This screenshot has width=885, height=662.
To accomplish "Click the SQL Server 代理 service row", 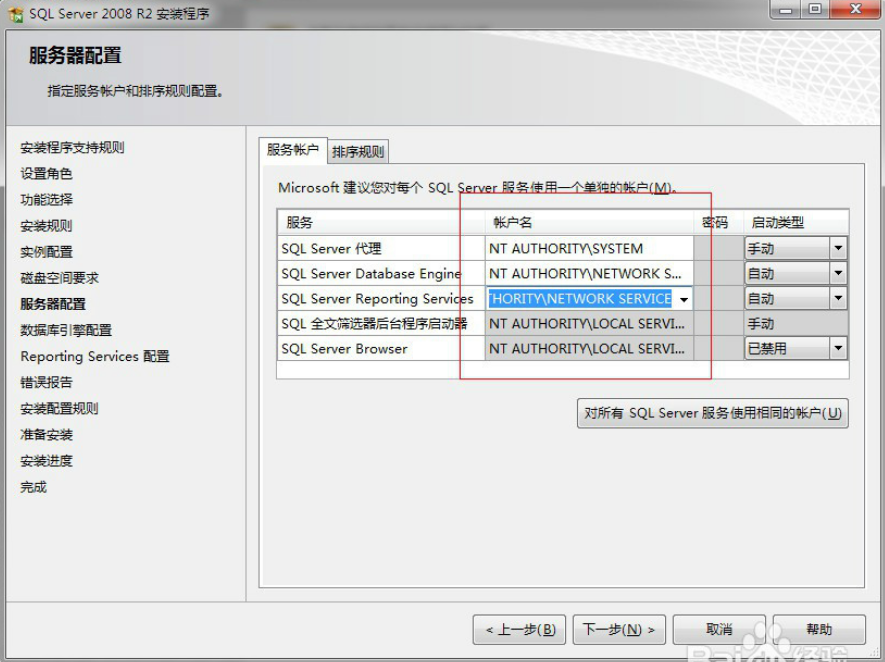I will point(381,248).
